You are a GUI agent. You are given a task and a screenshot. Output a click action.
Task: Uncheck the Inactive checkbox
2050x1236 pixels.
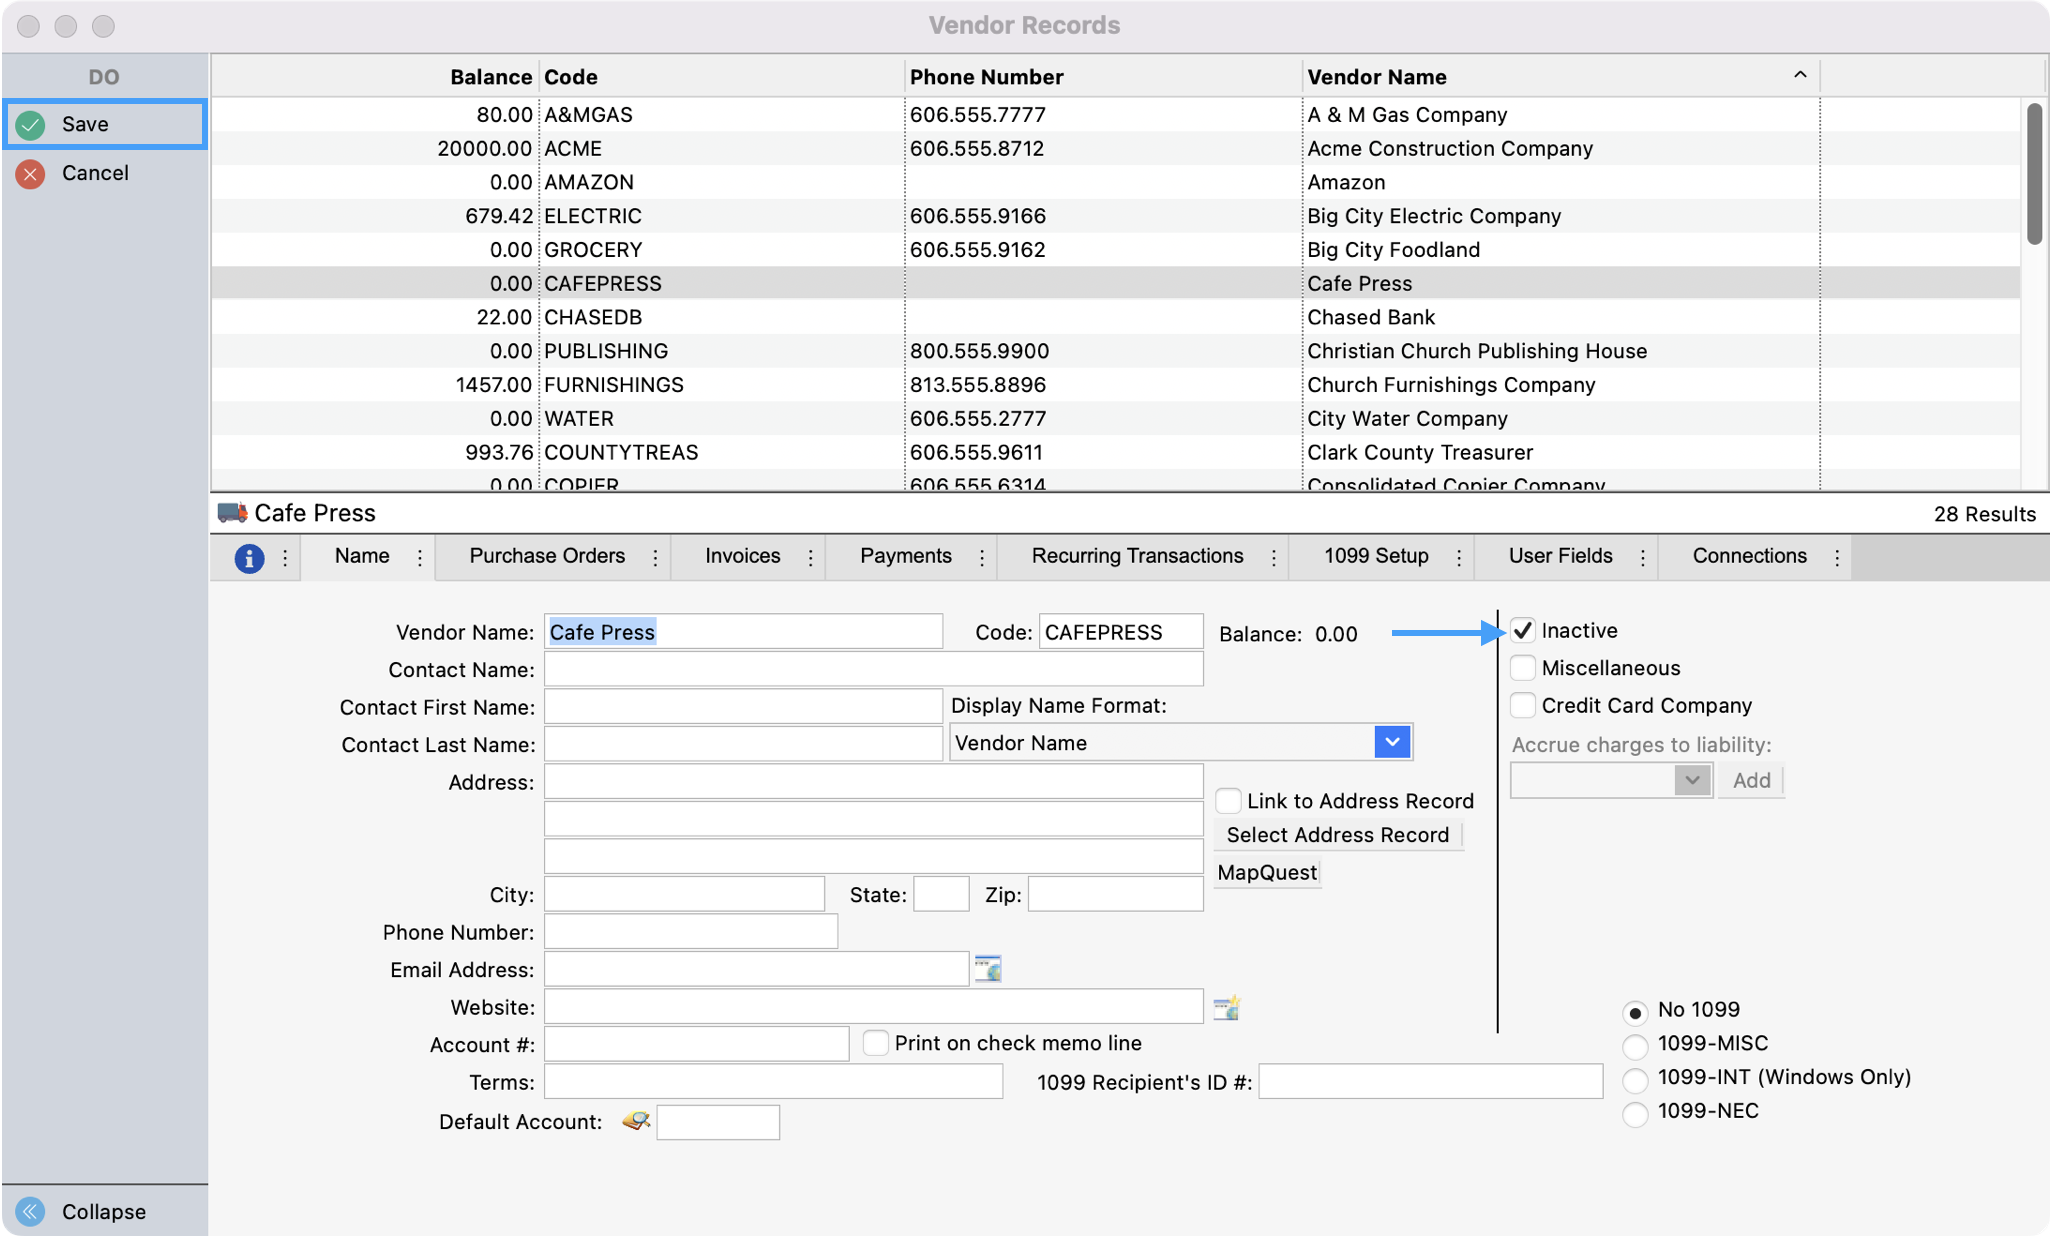tap(1523, 631)
